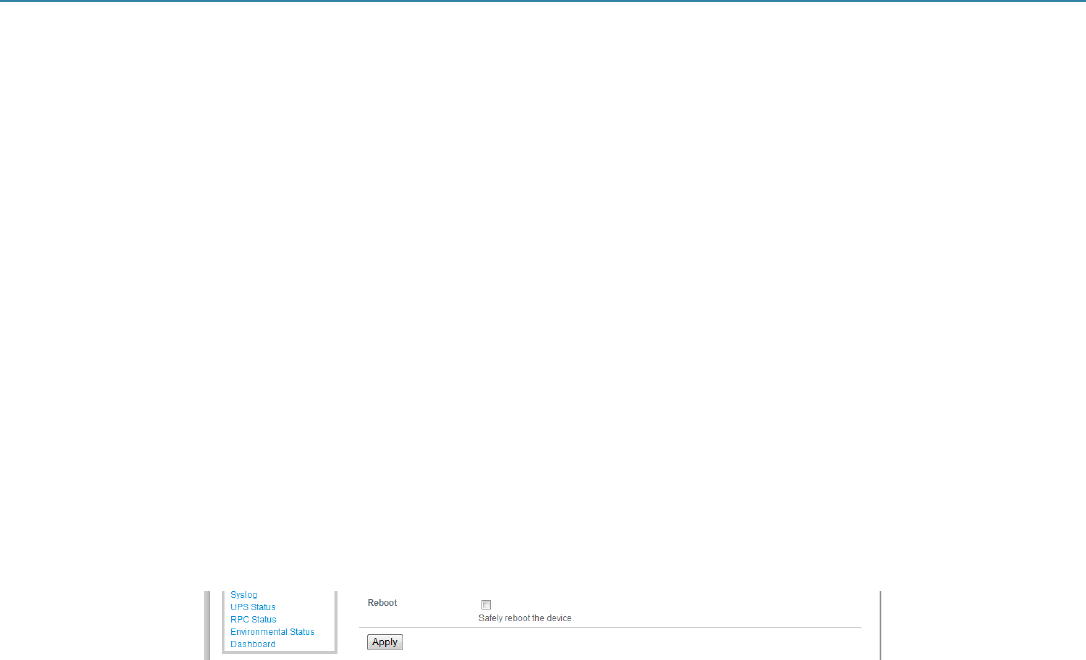
Task: Open Environmental Status link
Action: coord(272,632)
